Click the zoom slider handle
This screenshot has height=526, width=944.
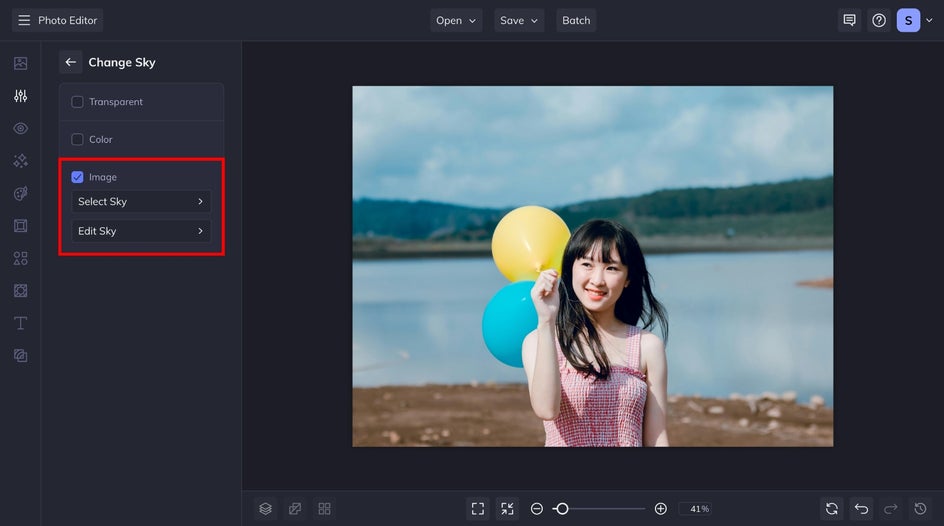562,509
